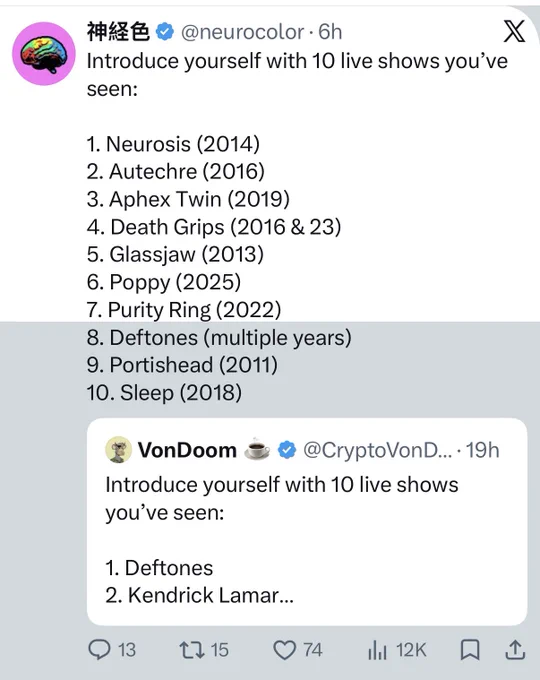Image resolution: width=540 pixels, height=680 pixels.
Task: Click the VonDoom display name
Action: coord(187,450)
